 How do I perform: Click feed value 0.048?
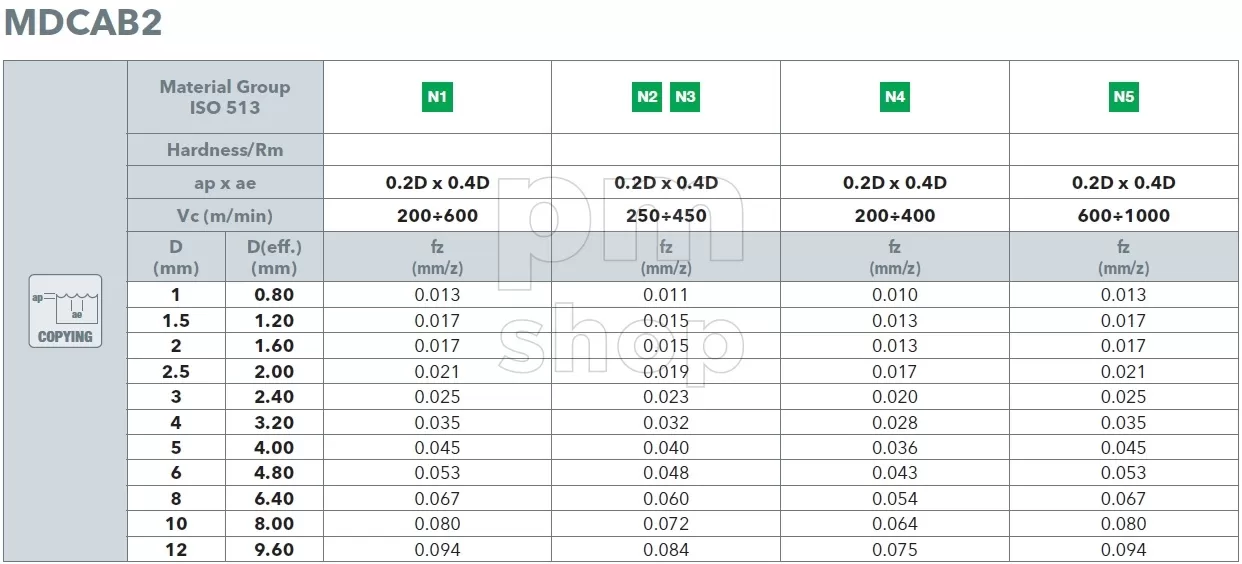pyautogui.click(x=666, y=473)
